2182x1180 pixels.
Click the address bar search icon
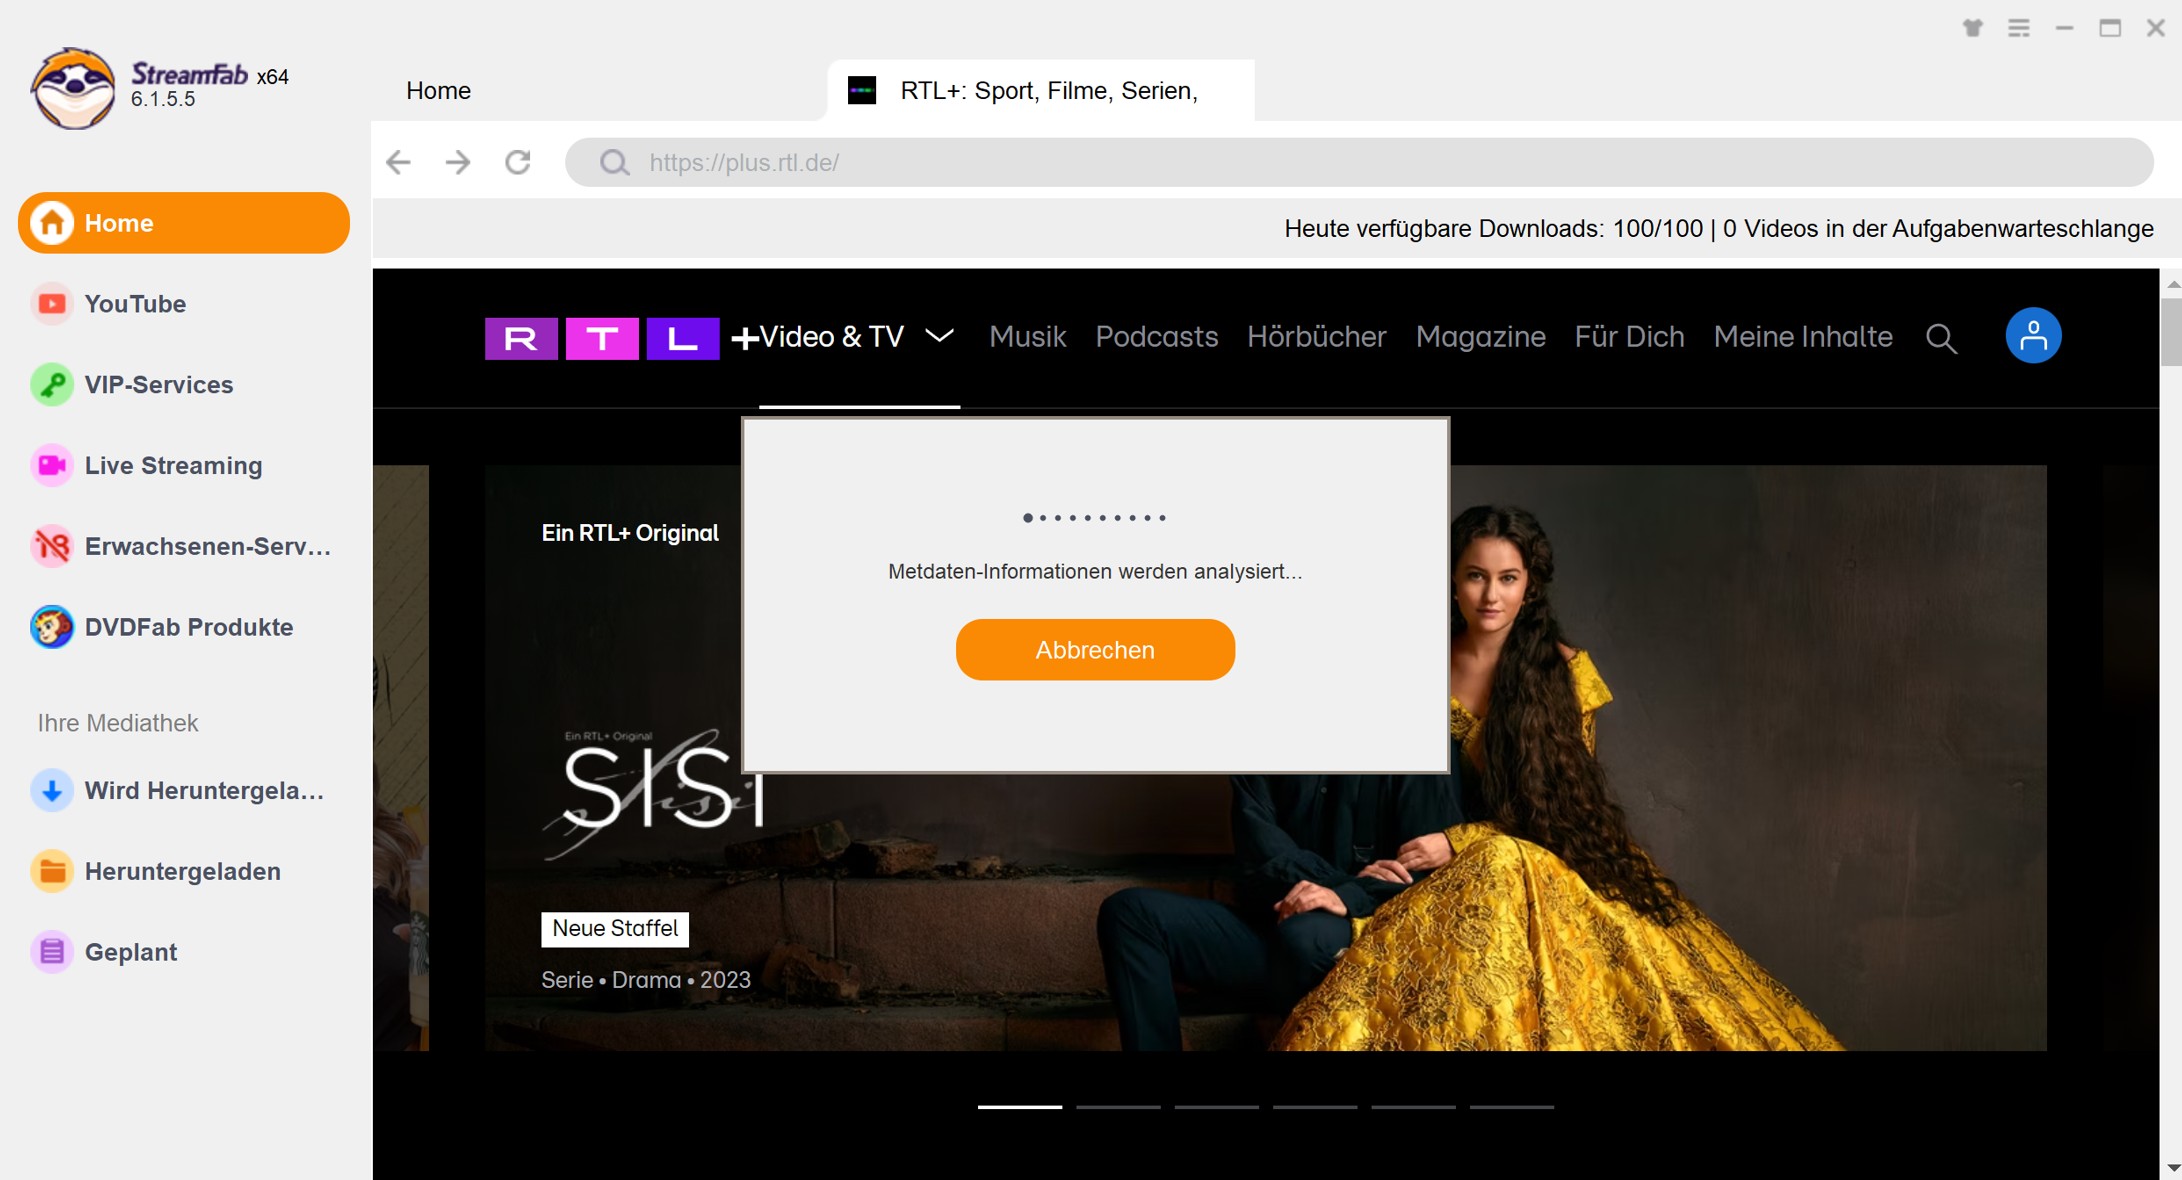614,162
